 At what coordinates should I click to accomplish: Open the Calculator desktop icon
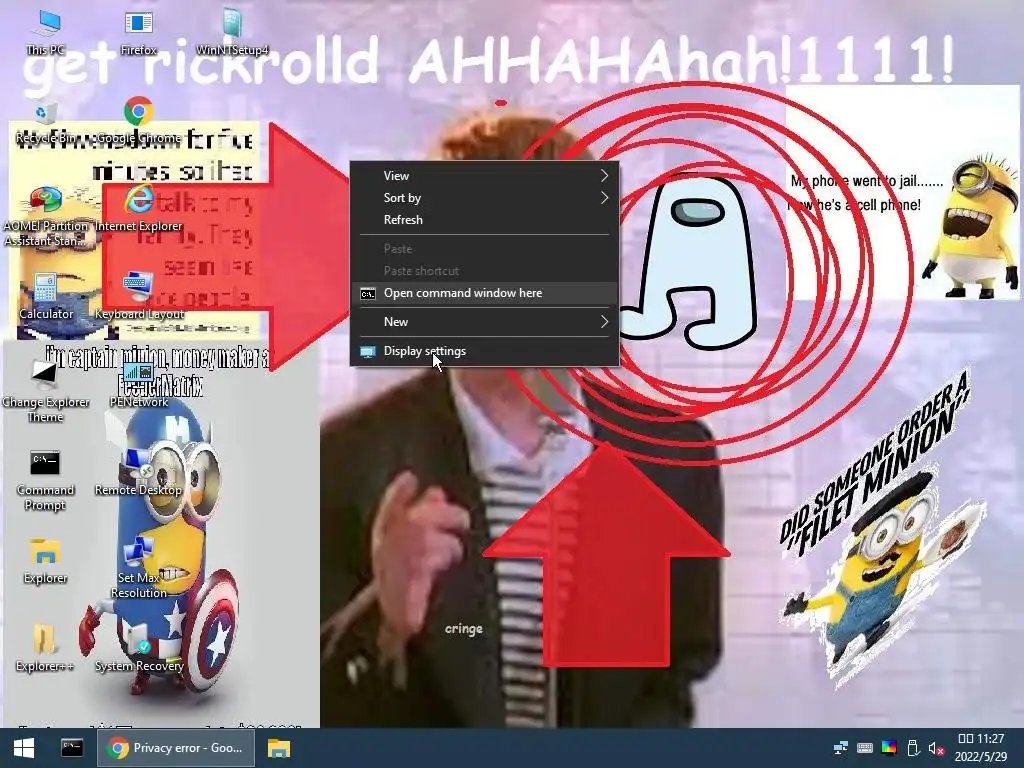[46, 296]
